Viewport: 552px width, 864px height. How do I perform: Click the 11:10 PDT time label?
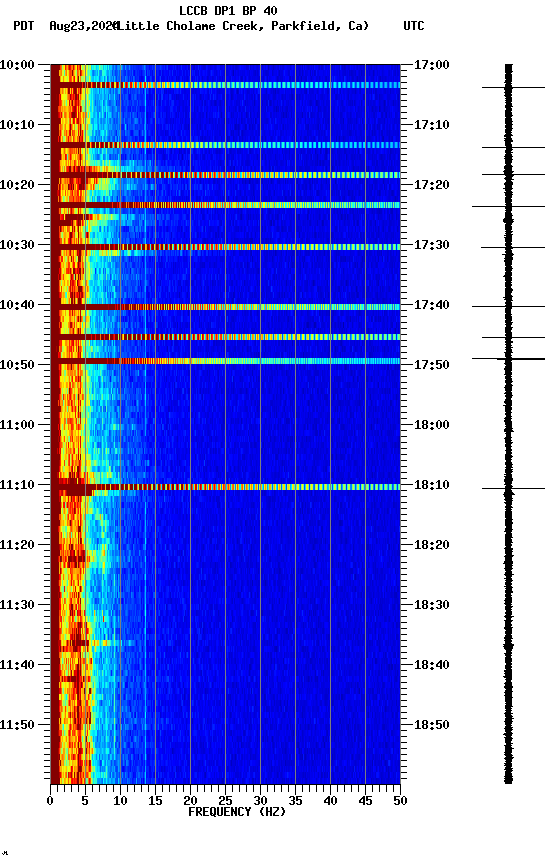tap(17, 485)
